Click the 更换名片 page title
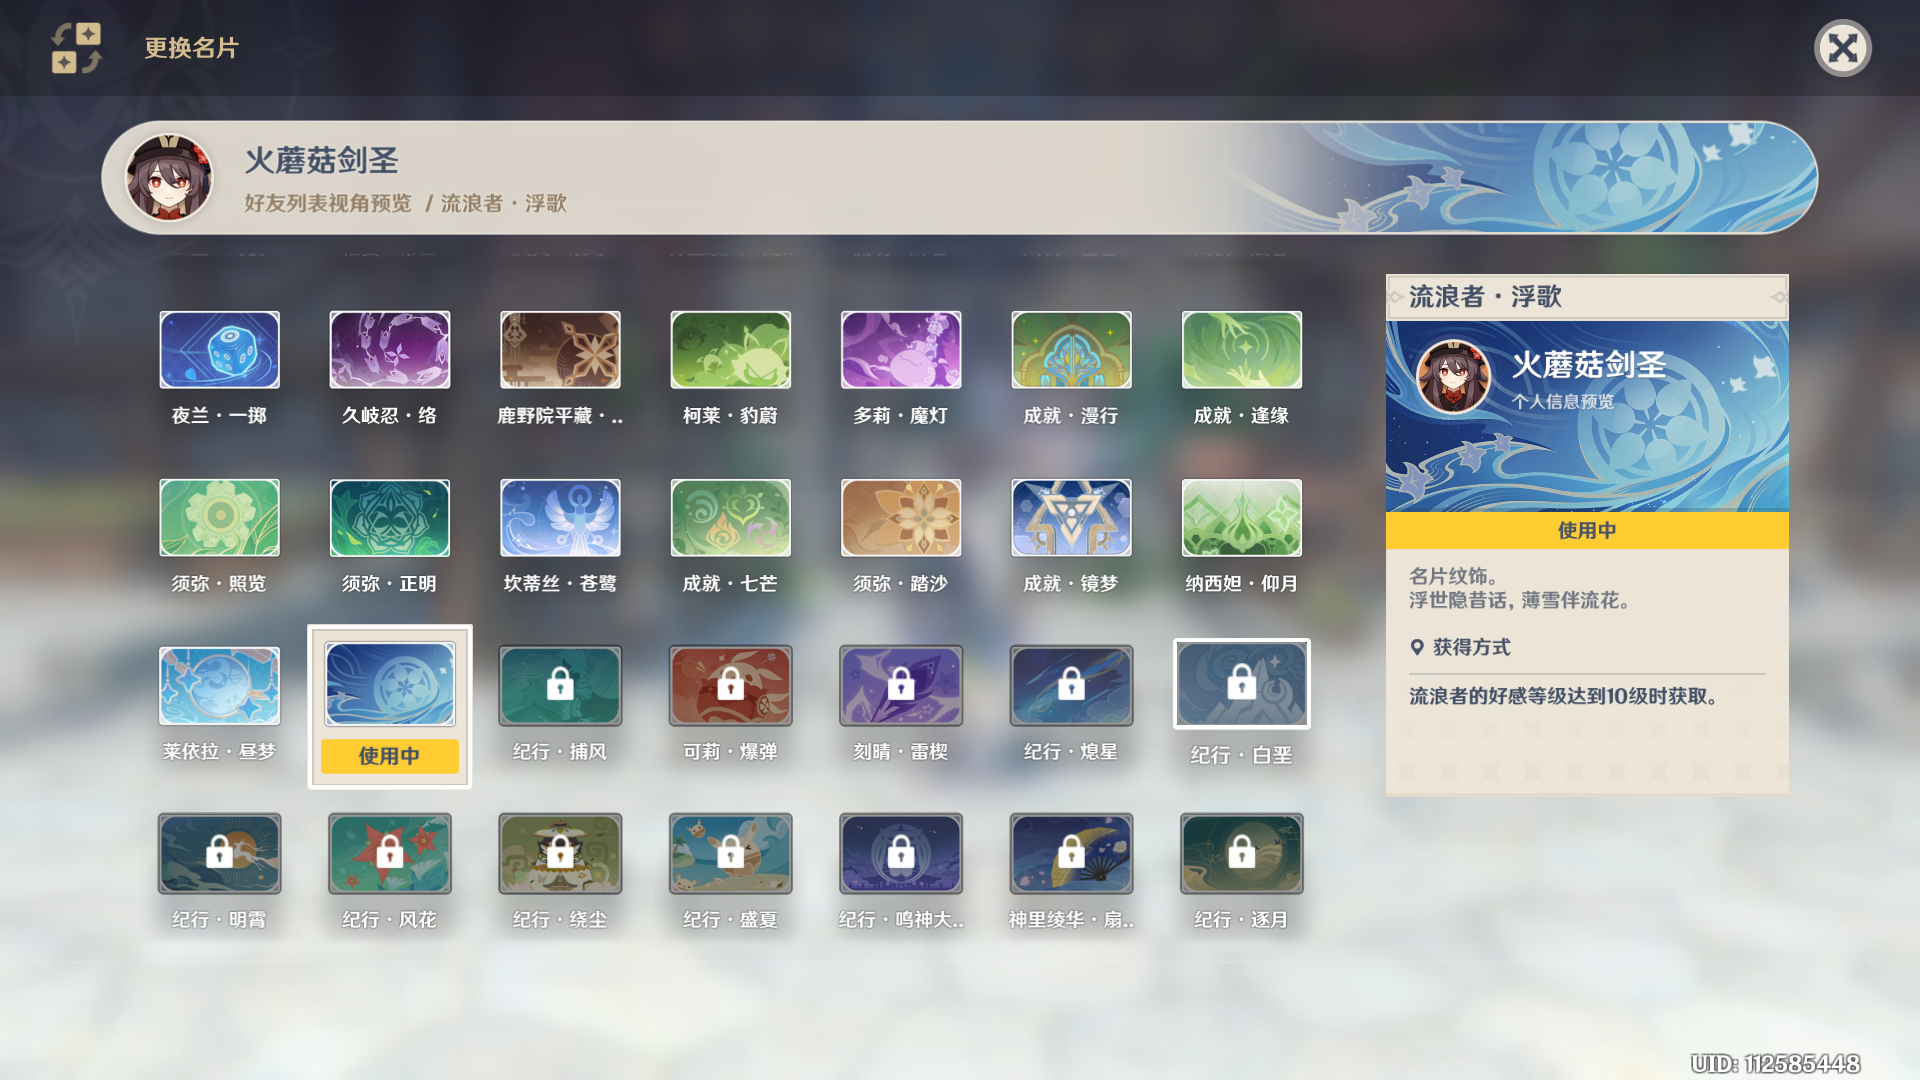Image resolution: width=1920 pixels, height=1080 pixels. 191,48
